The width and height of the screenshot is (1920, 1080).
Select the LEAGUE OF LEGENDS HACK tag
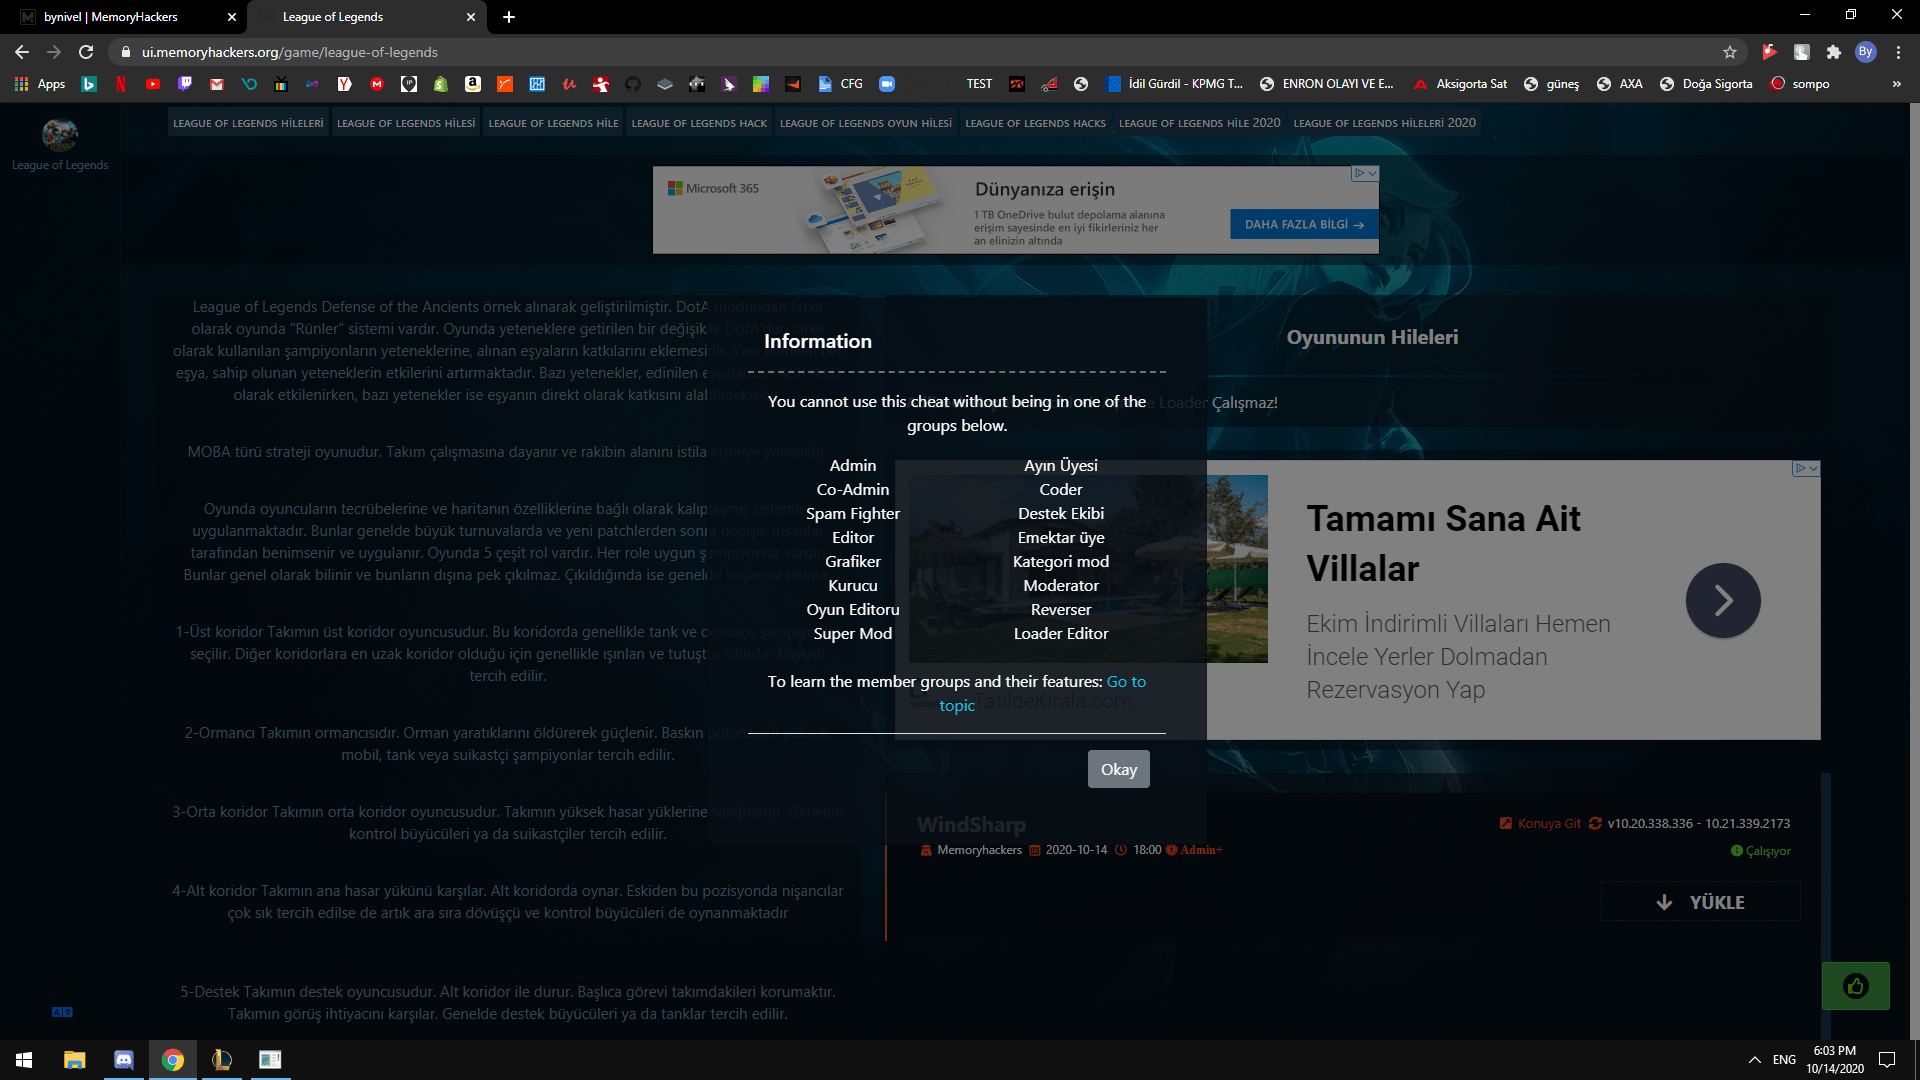tap(699, 123)
